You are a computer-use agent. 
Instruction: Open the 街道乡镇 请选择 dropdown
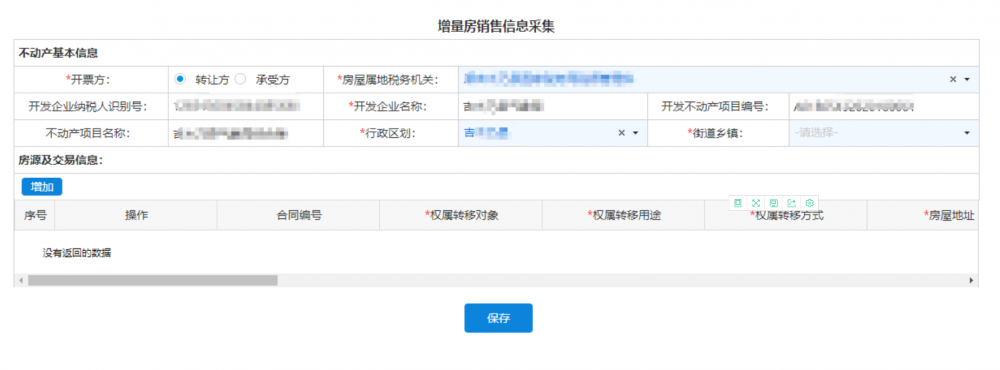pos(883,133)
